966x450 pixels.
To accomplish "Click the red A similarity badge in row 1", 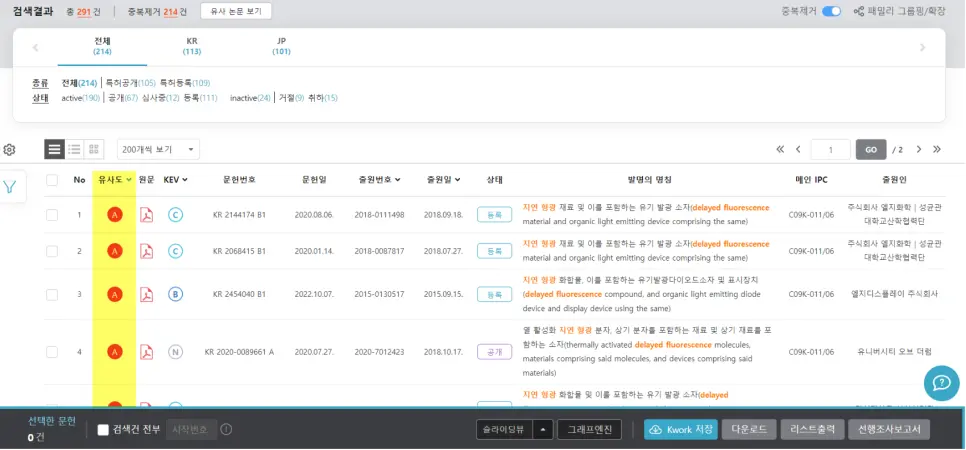I will coord(114,215).
